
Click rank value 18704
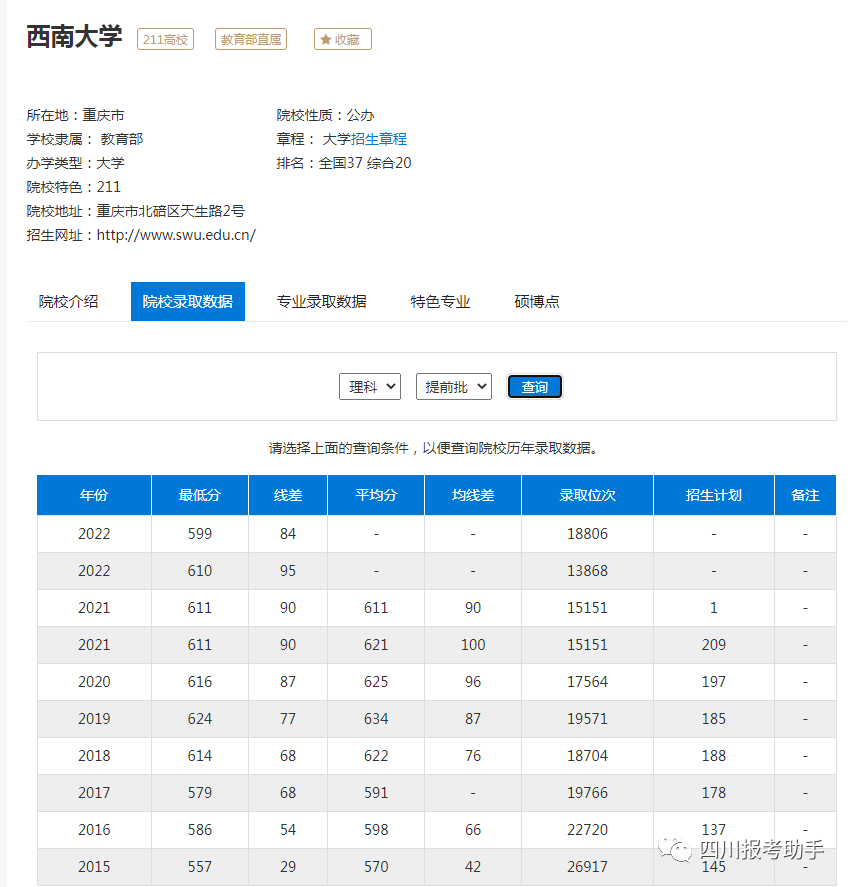point(587,756)
